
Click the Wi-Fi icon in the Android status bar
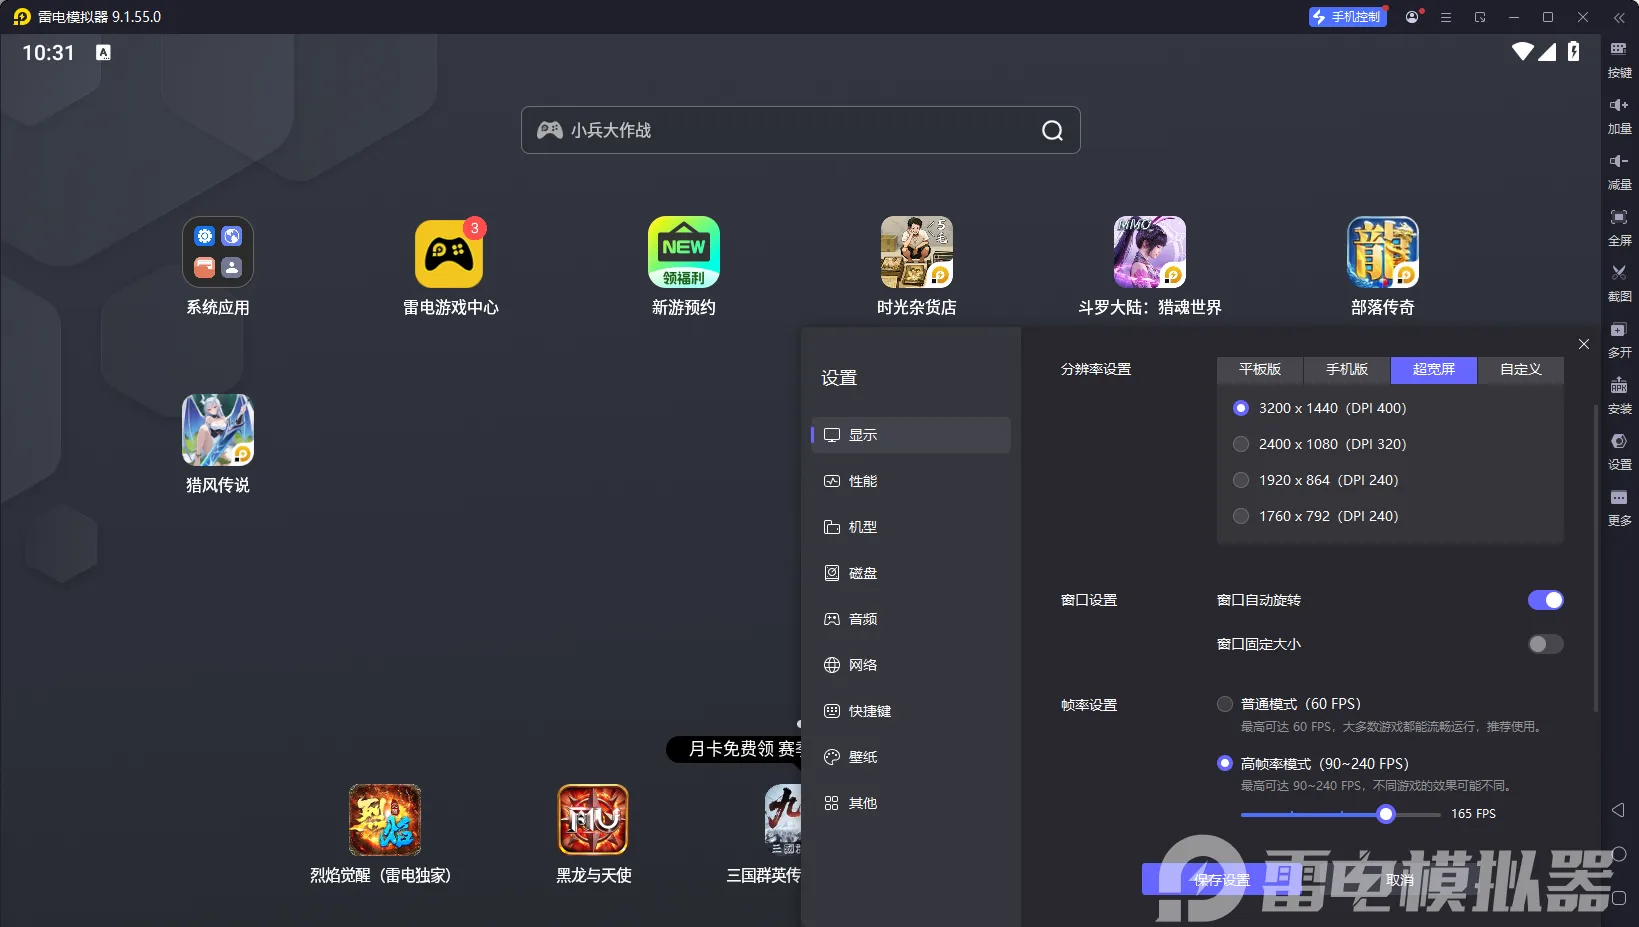pos(1522,52)
